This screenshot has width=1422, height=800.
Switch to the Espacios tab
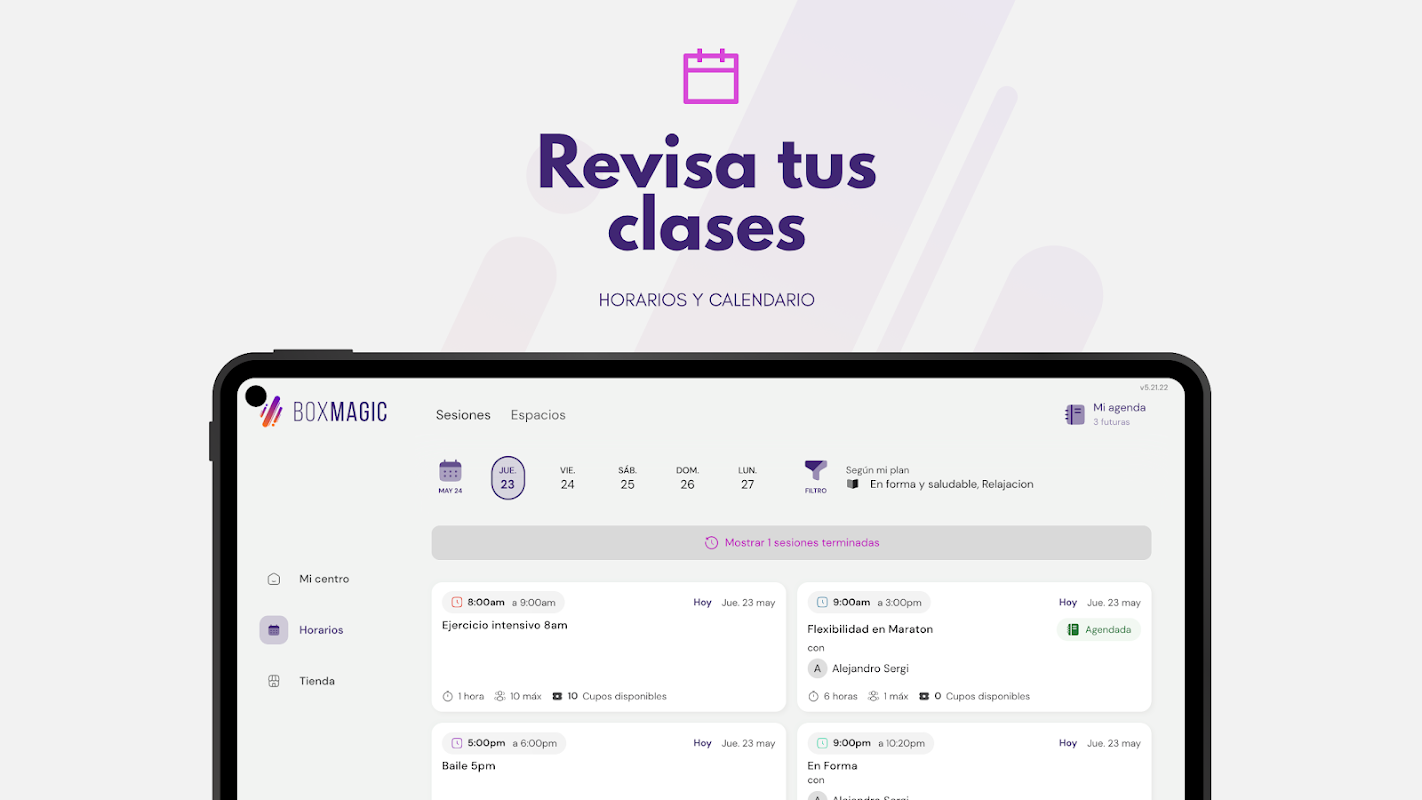click(538, 415)
